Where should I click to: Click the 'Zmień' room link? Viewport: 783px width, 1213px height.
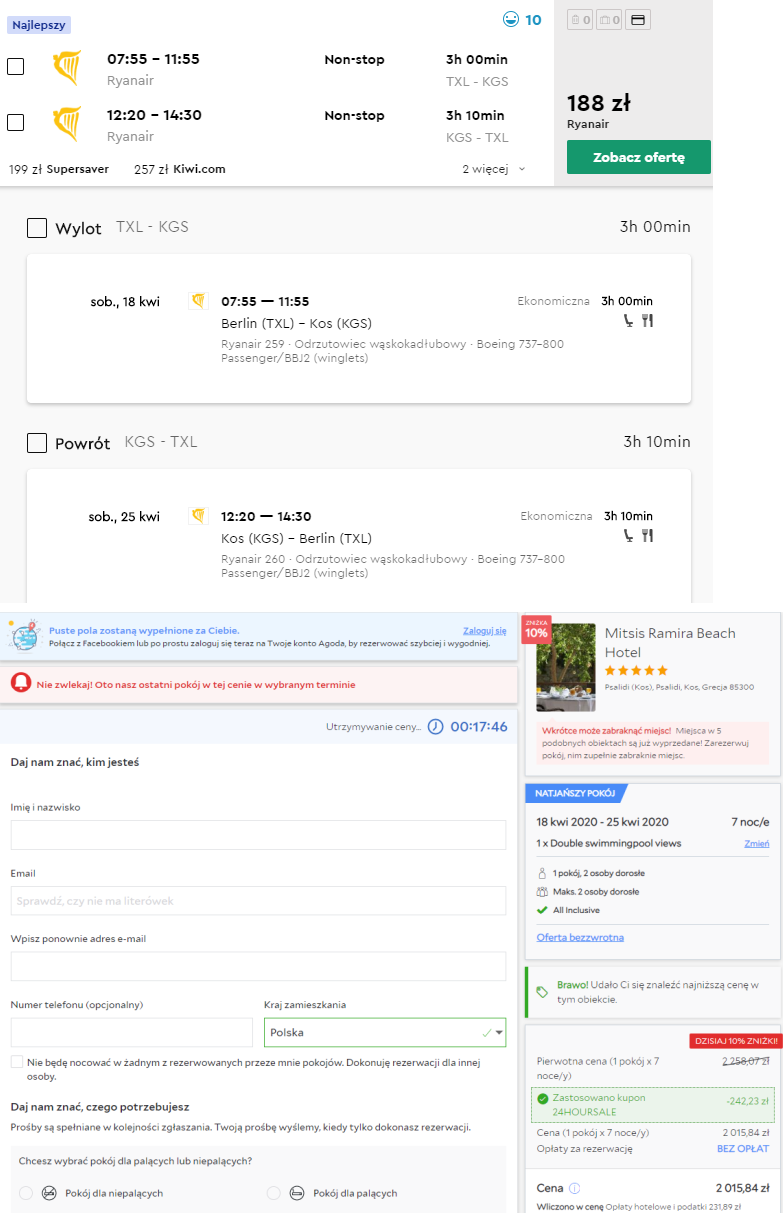click(x=757, y=843)
